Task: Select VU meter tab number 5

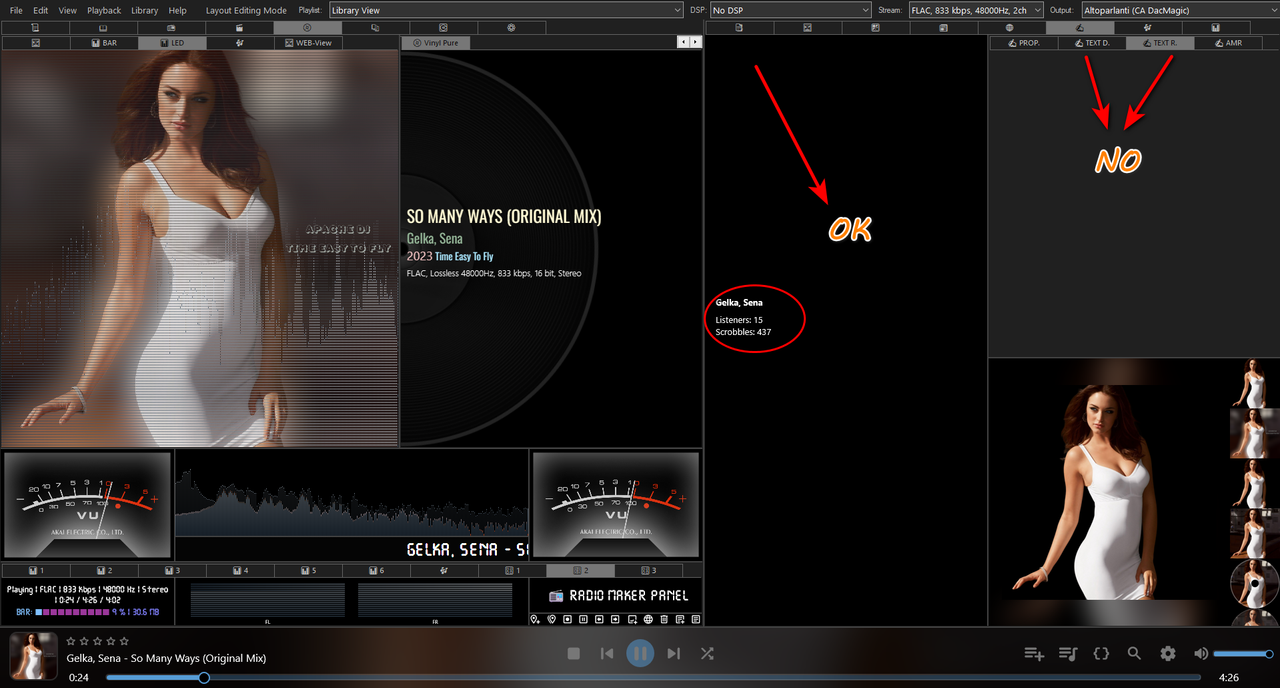Action: tap(308, 571)
